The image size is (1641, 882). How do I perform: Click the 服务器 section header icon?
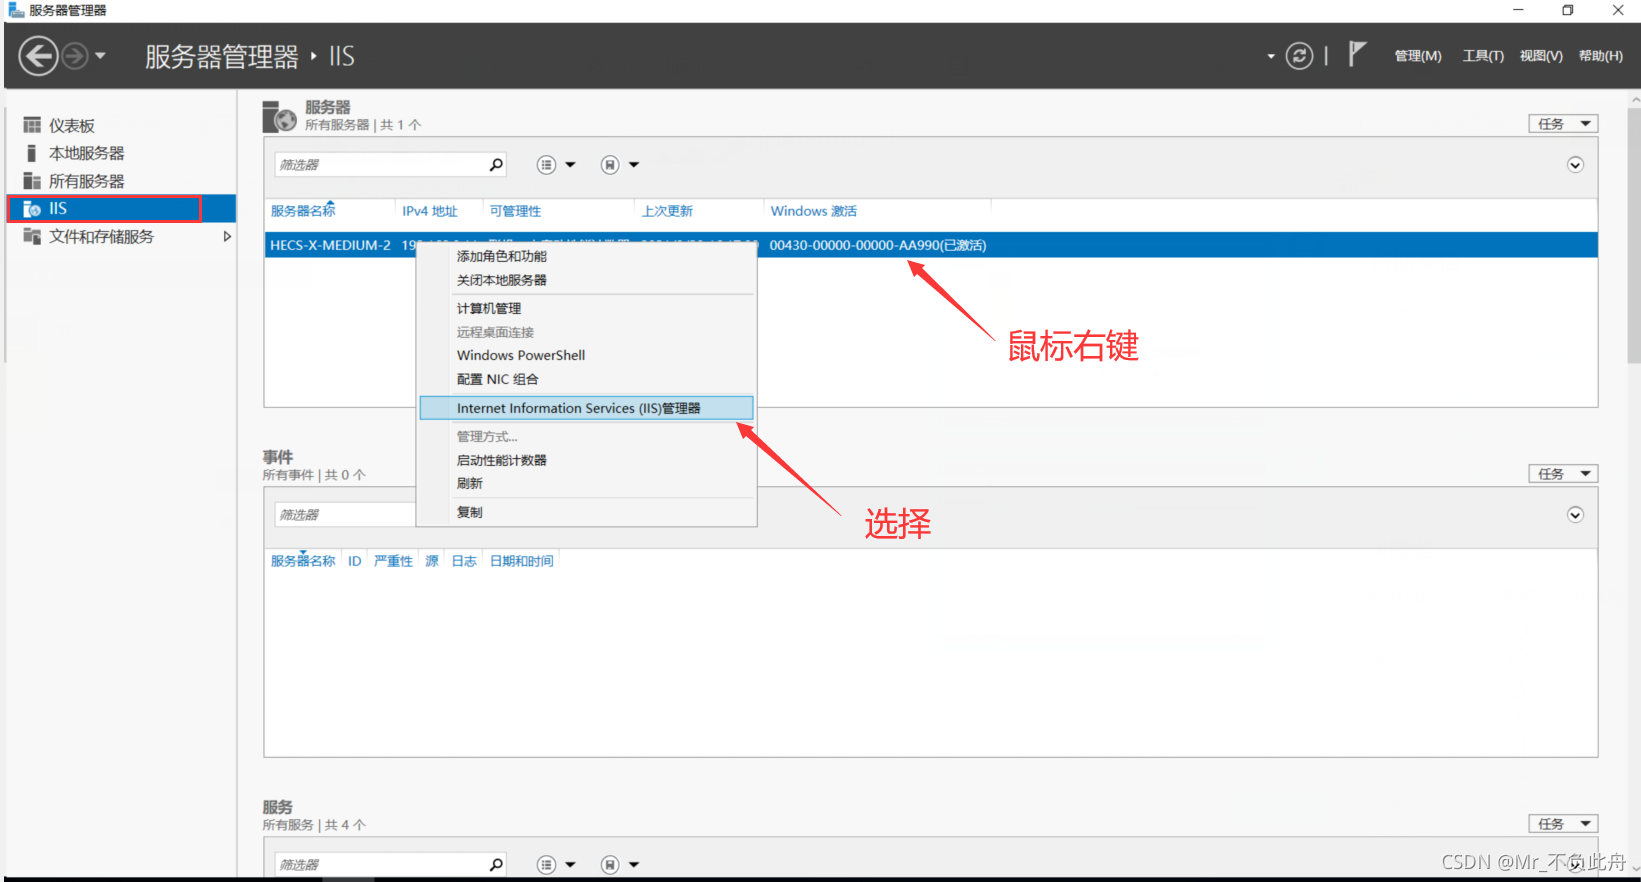280,116
